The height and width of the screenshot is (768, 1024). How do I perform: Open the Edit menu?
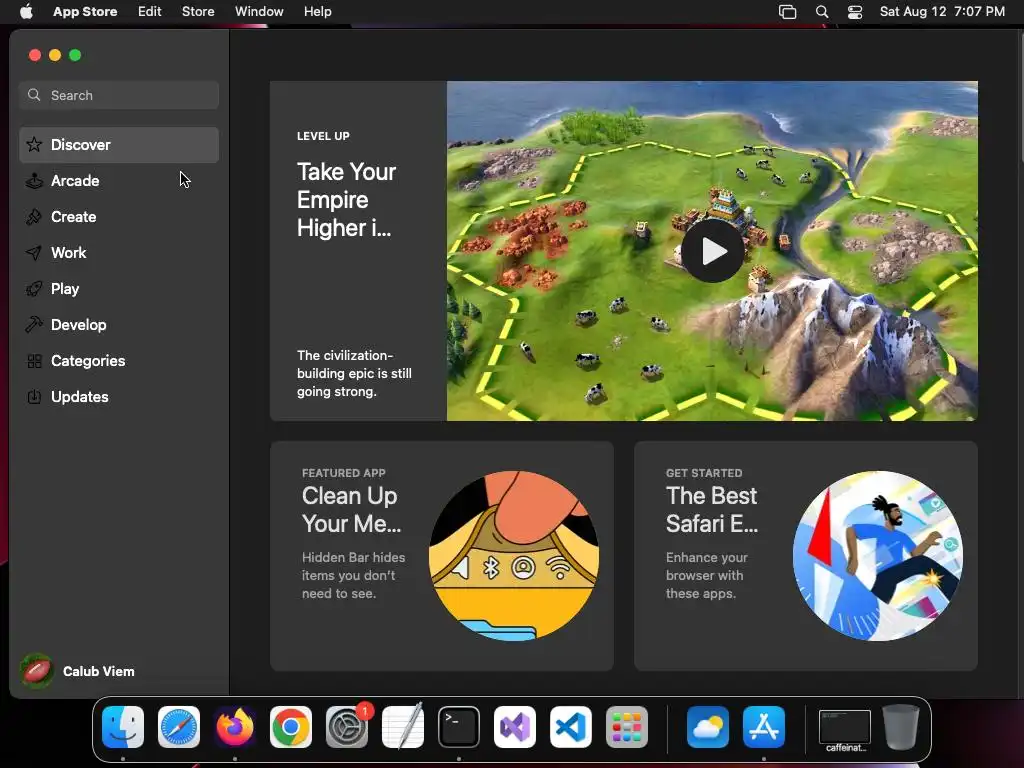150,12
